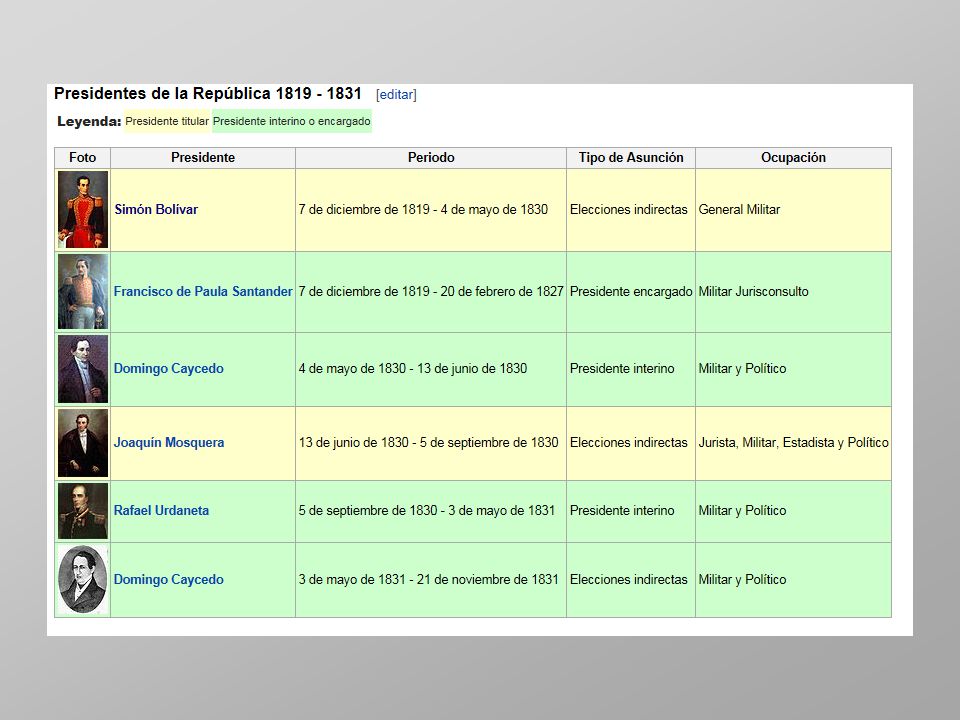Viewport: 960px width, 720px height.
Task: Click Militar y Político in the Rafael Urdaneta row
Action: coord(743,511)
